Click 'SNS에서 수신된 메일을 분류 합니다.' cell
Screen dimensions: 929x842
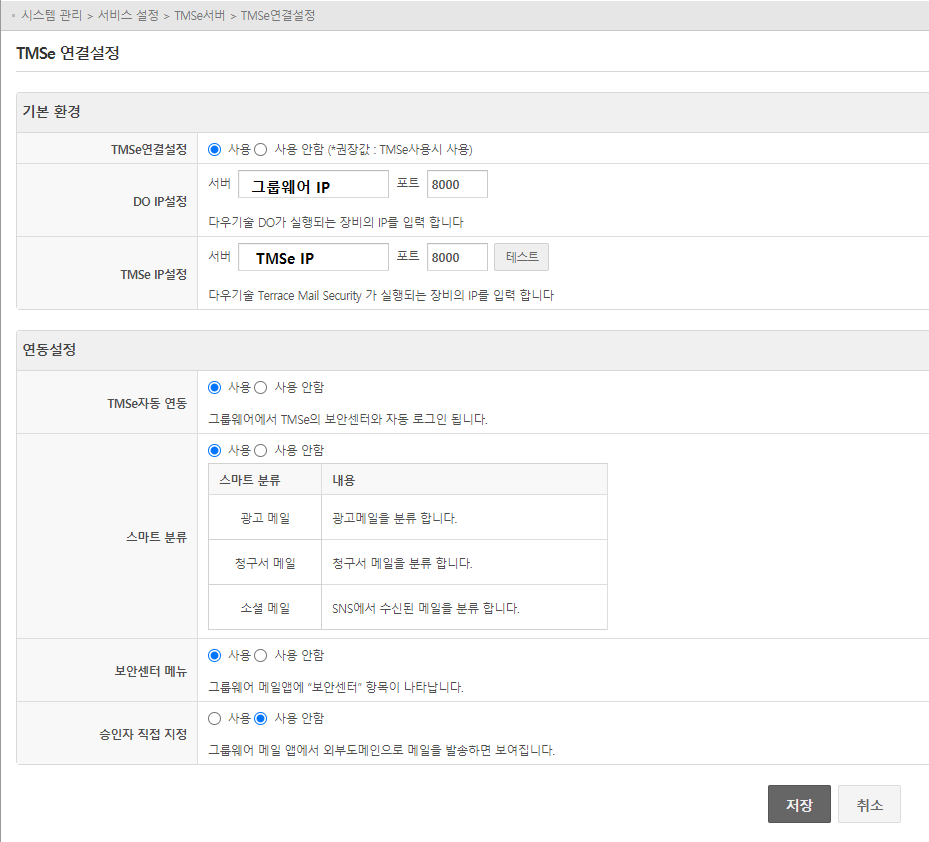point(464,607)
